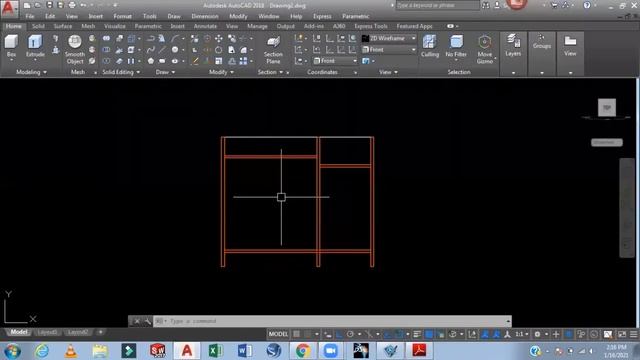Activate the Extrude tool

click(x=35, y=45)
